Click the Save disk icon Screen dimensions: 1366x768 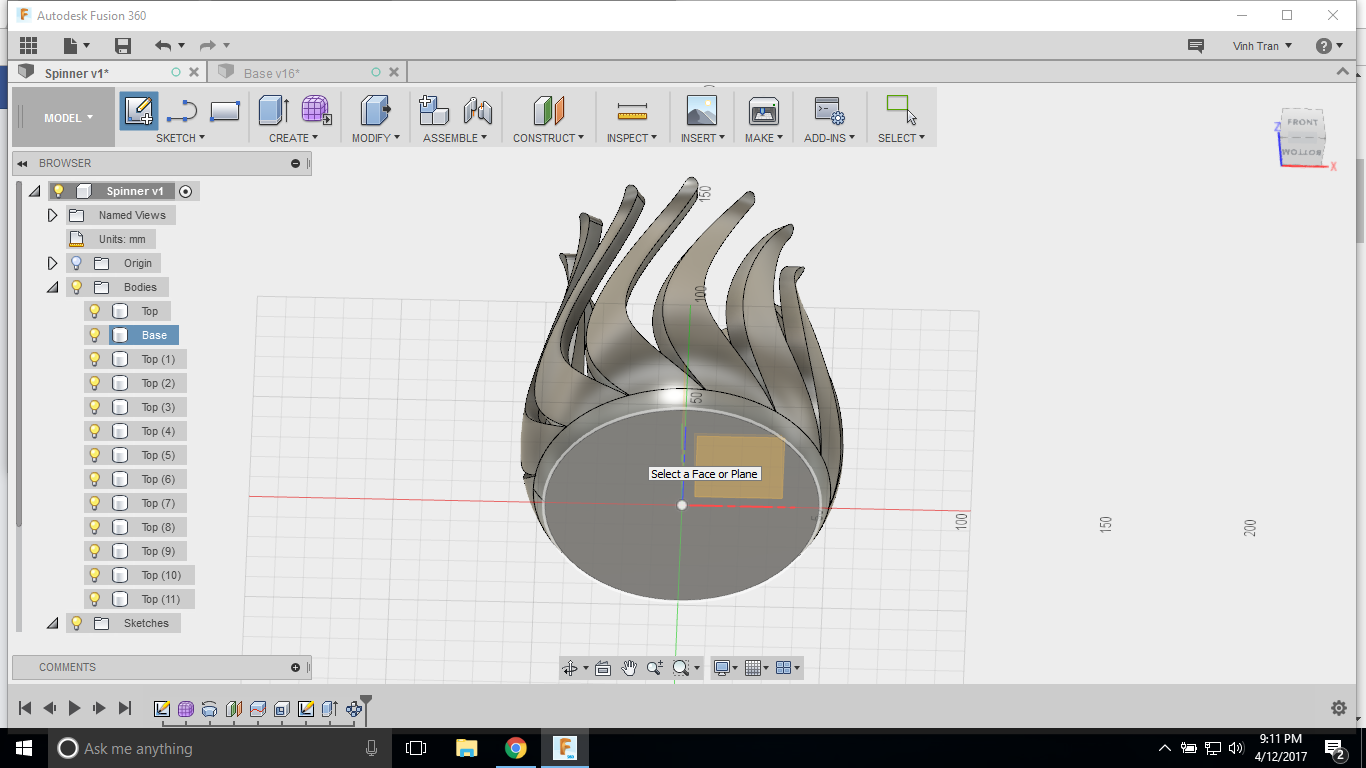point(123,45)
